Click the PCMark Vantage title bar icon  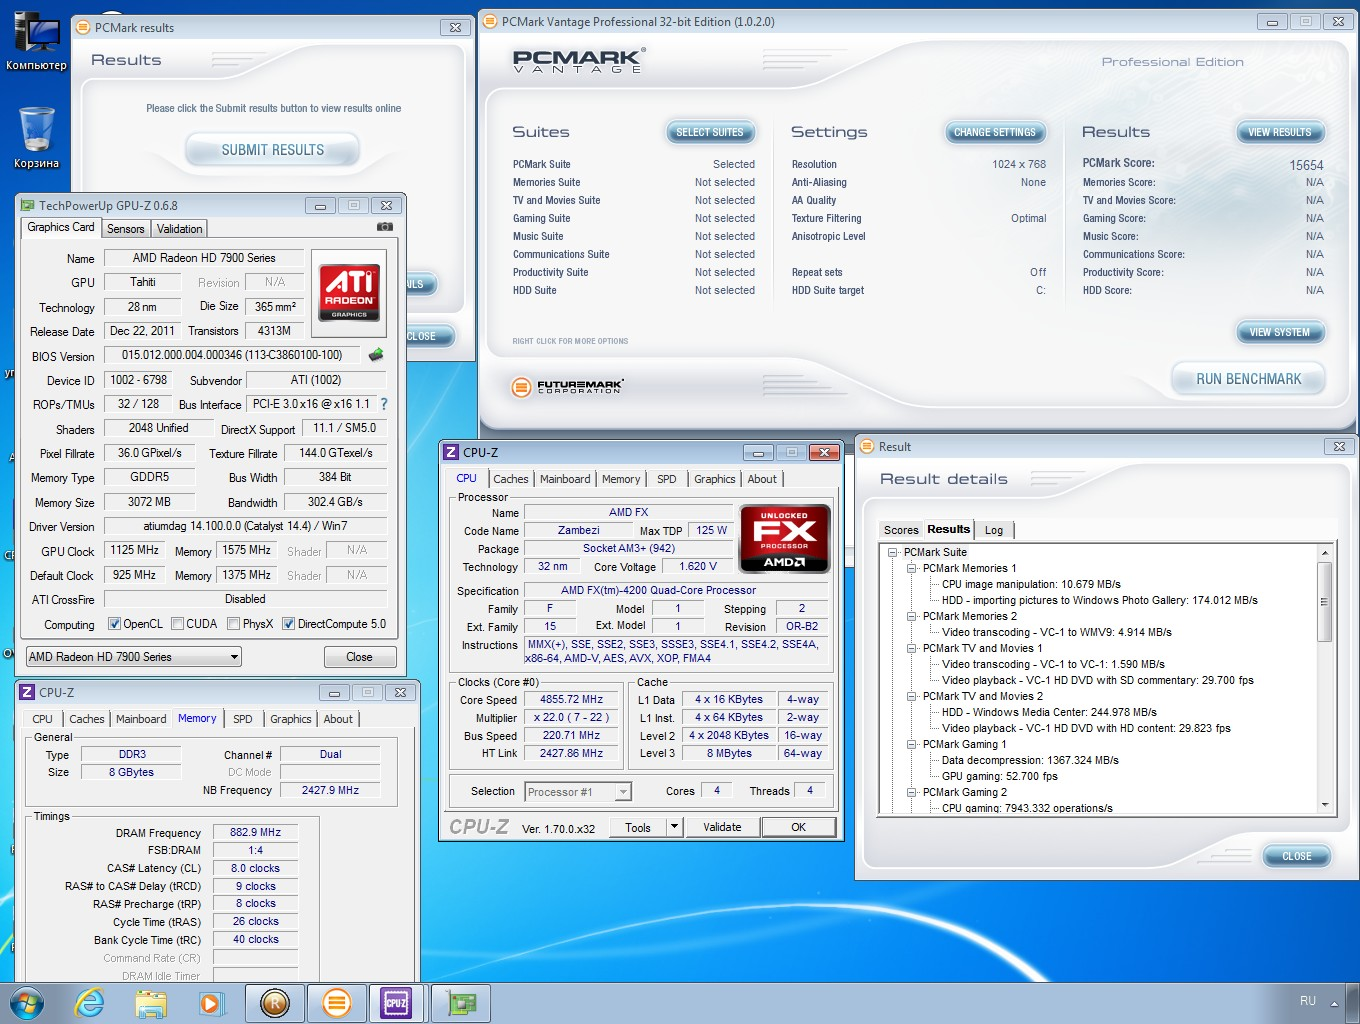(490, 21)
